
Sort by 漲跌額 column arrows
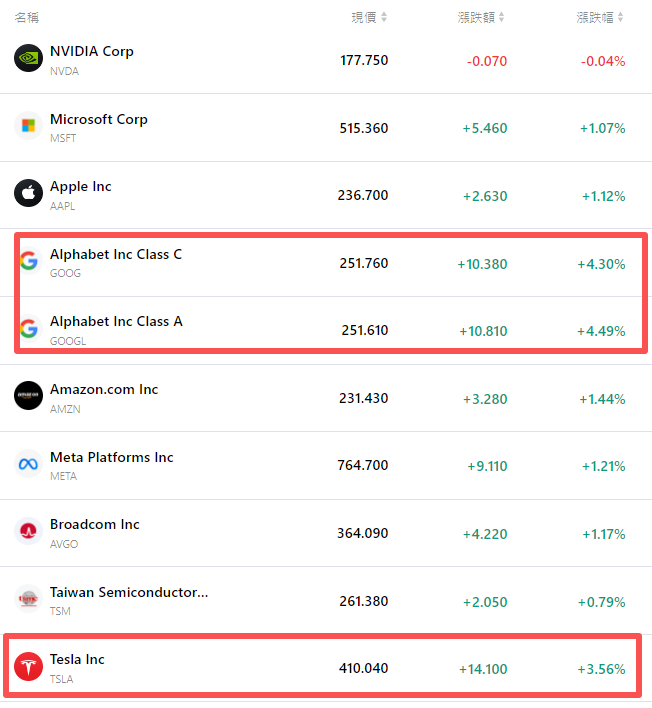point(501,17)
